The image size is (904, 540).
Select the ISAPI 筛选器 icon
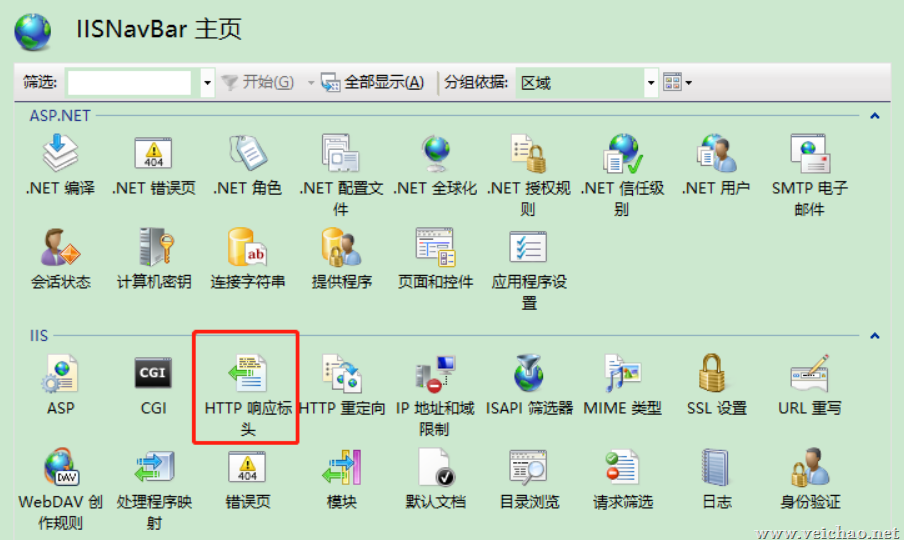[529, 373]
